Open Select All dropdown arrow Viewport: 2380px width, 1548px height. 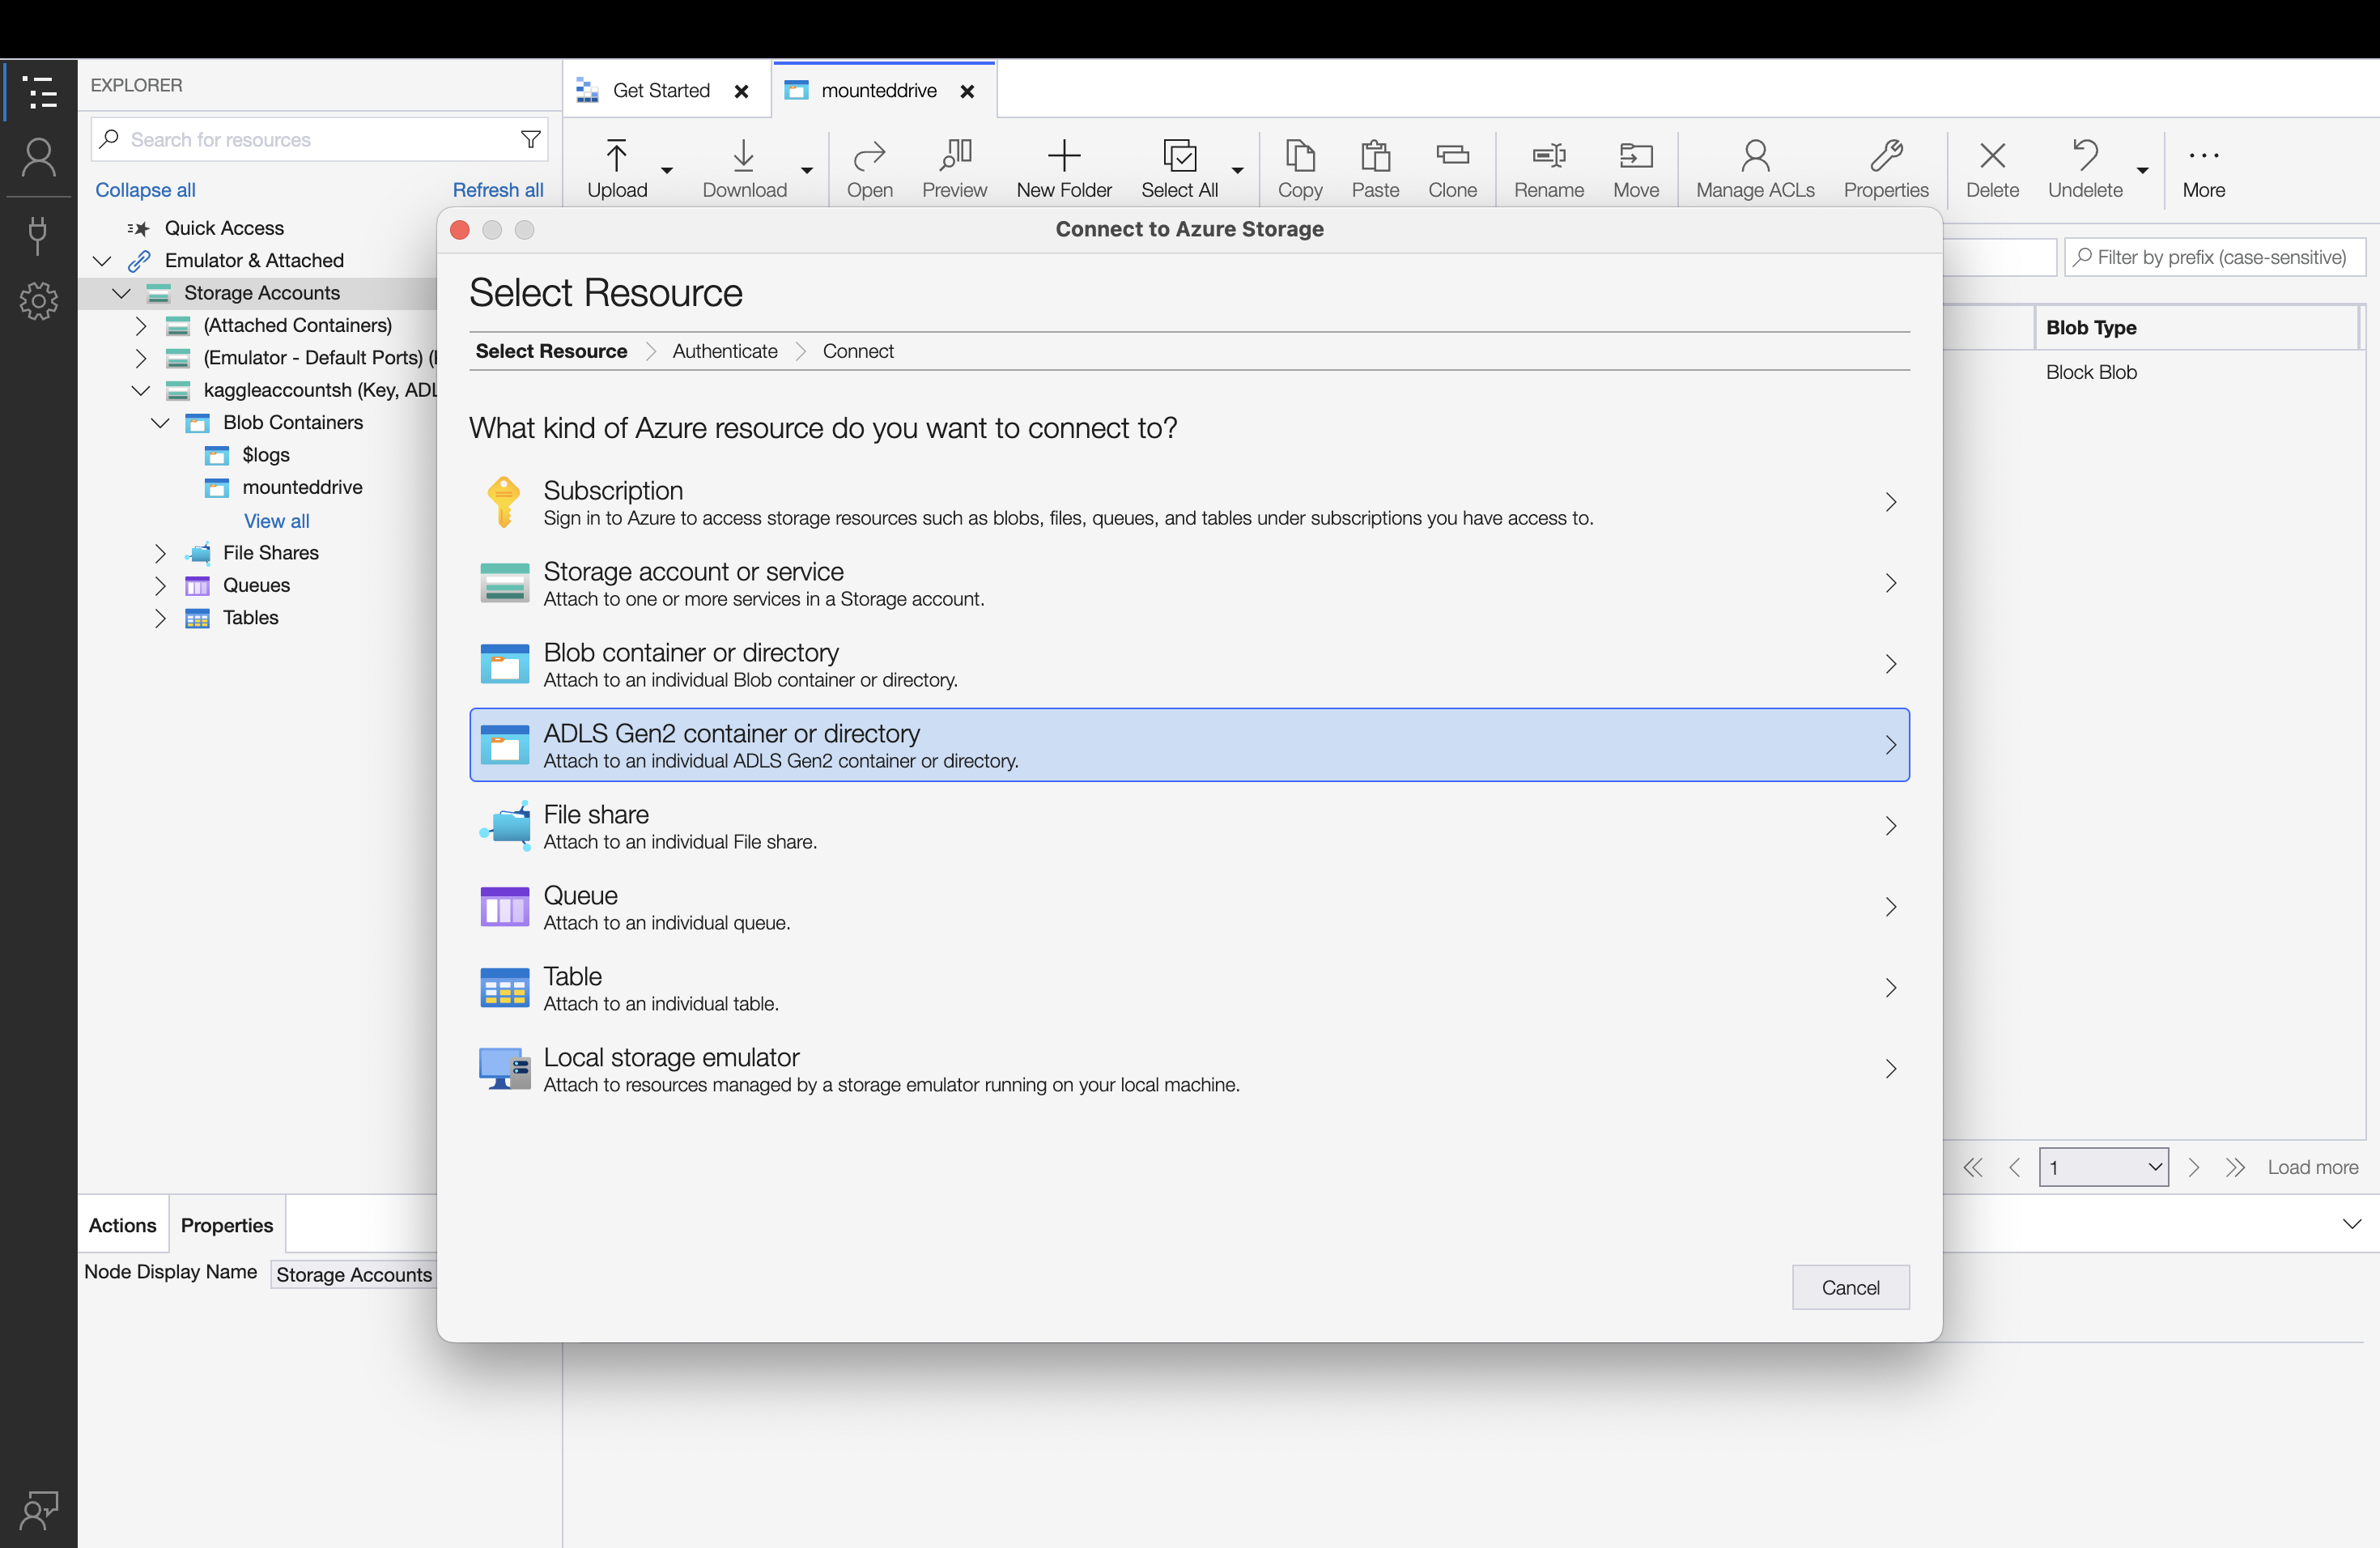tap(1237, 170)
